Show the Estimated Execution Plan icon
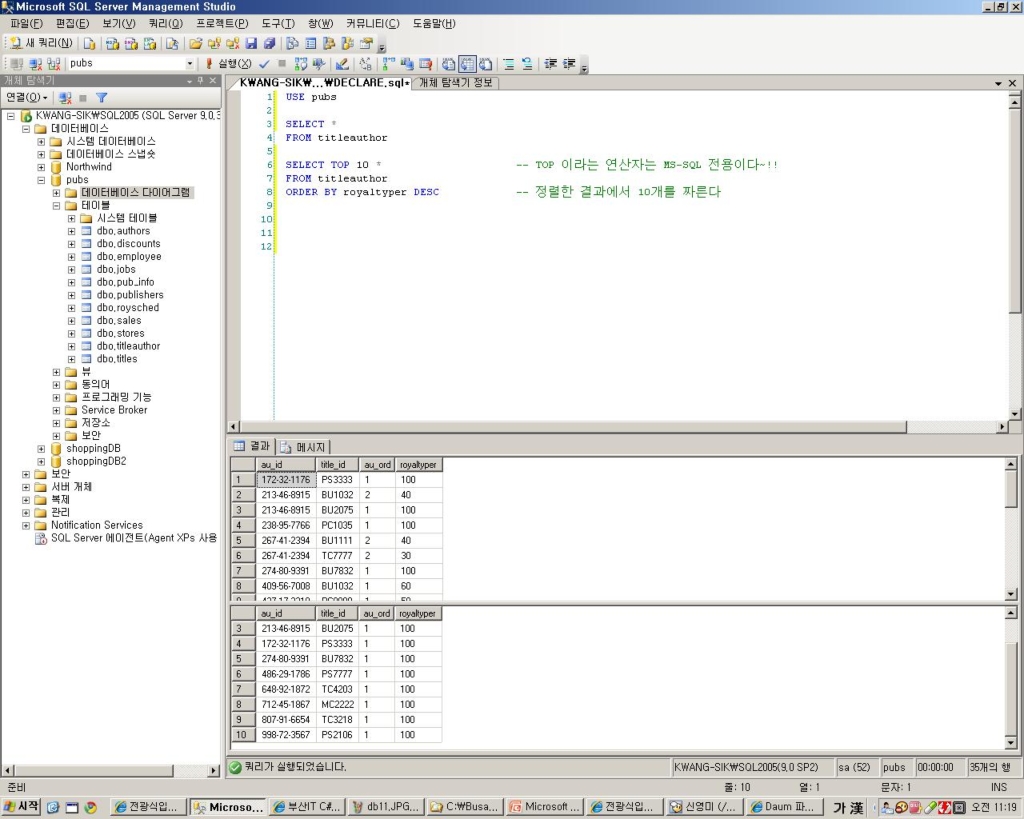Viewport: 1024px width, 819px height. click(300, 63)
